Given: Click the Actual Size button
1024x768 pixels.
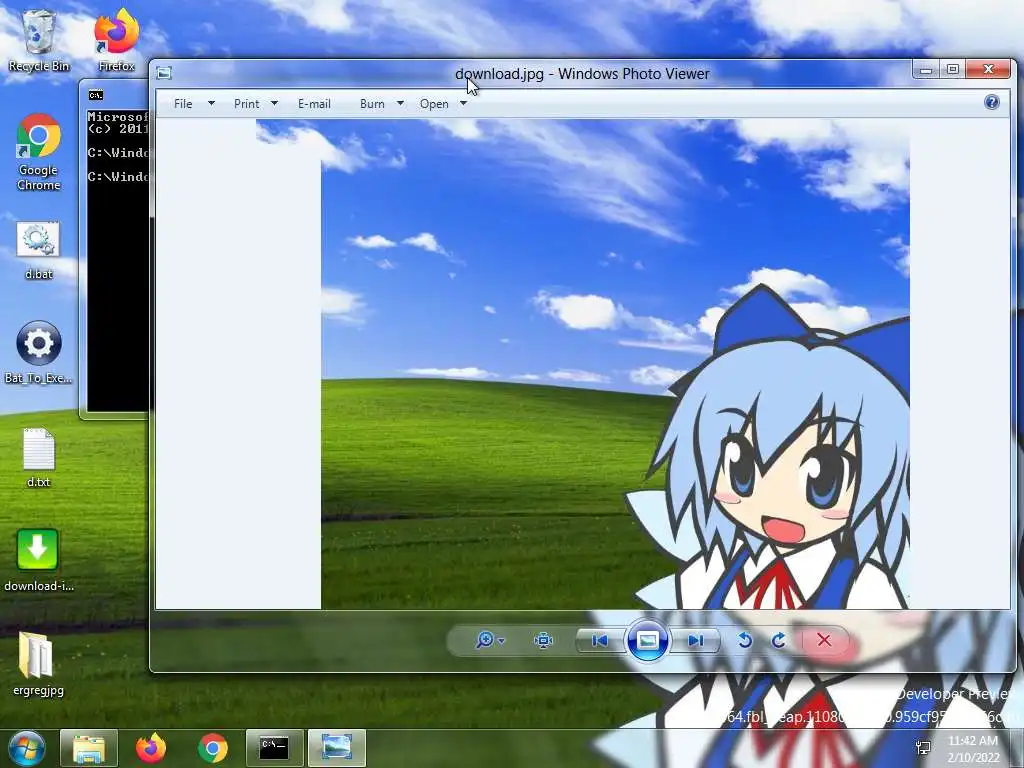Looking at the screenshot, I should [543, 641].
